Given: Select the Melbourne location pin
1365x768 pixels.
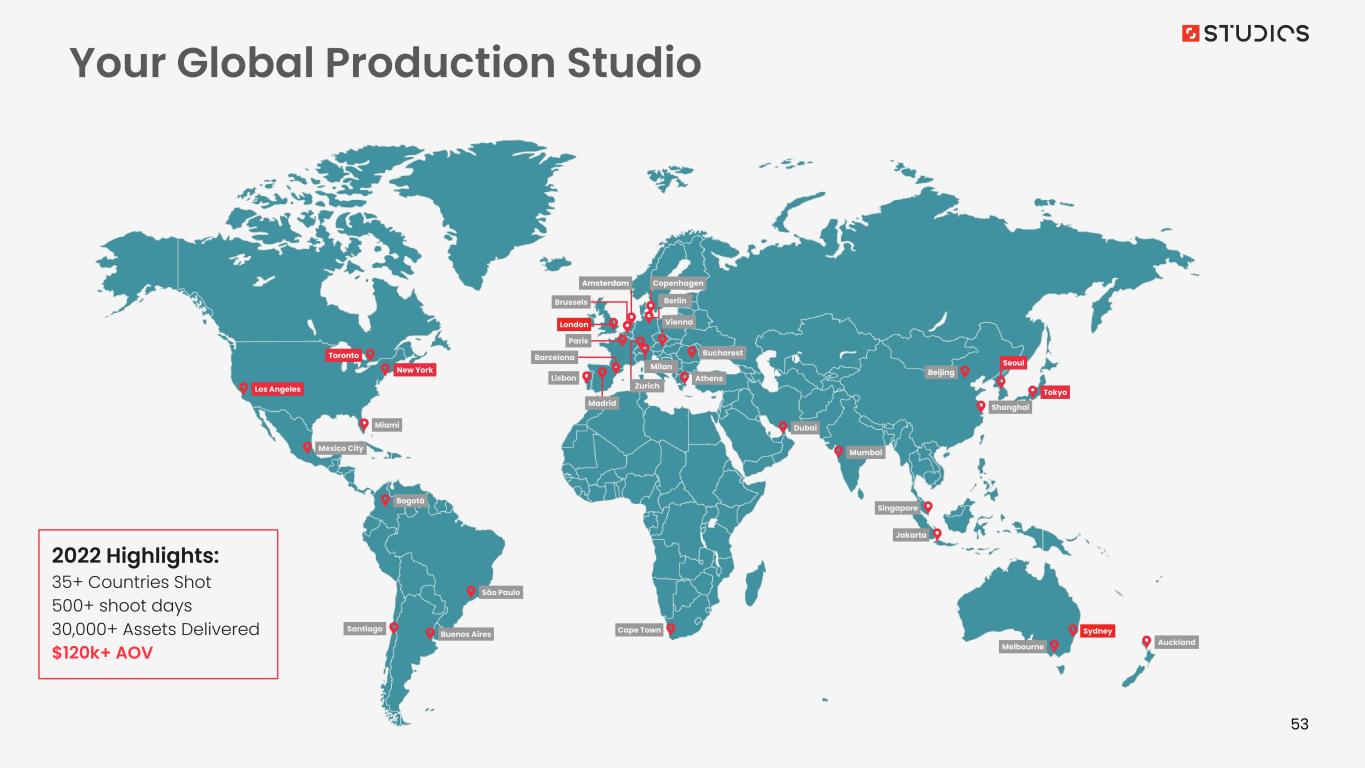Looking at the screenshot, I should pos(1054,646).
